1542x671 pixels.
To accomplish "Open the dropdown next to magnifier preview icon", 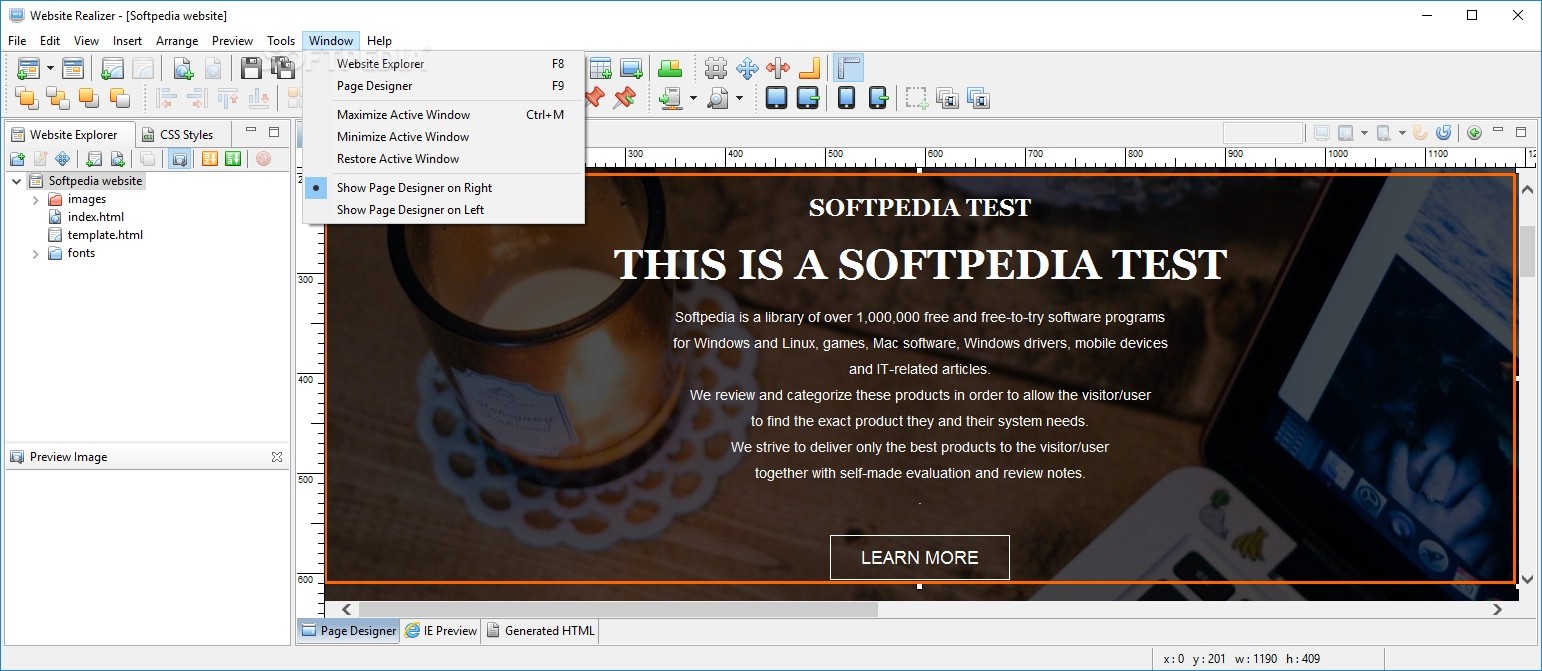I will click(739, 98).
